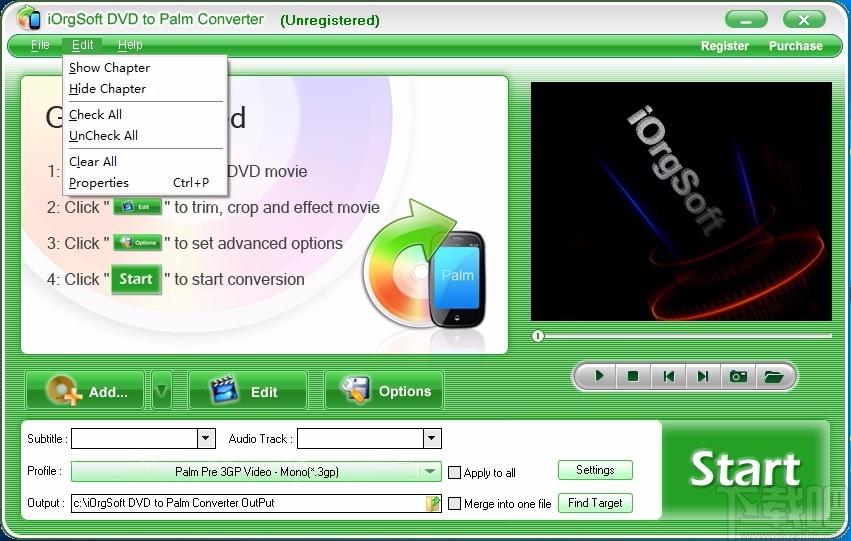The image size is (851, 541).
Task: Click the small Start icon in instructions
Action: point(136,279)
